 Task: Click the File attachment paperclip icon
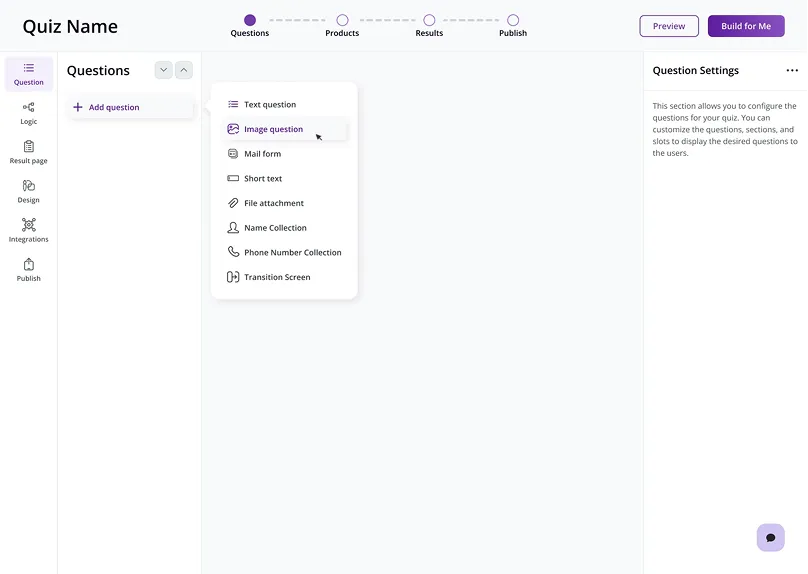(233, 203)
